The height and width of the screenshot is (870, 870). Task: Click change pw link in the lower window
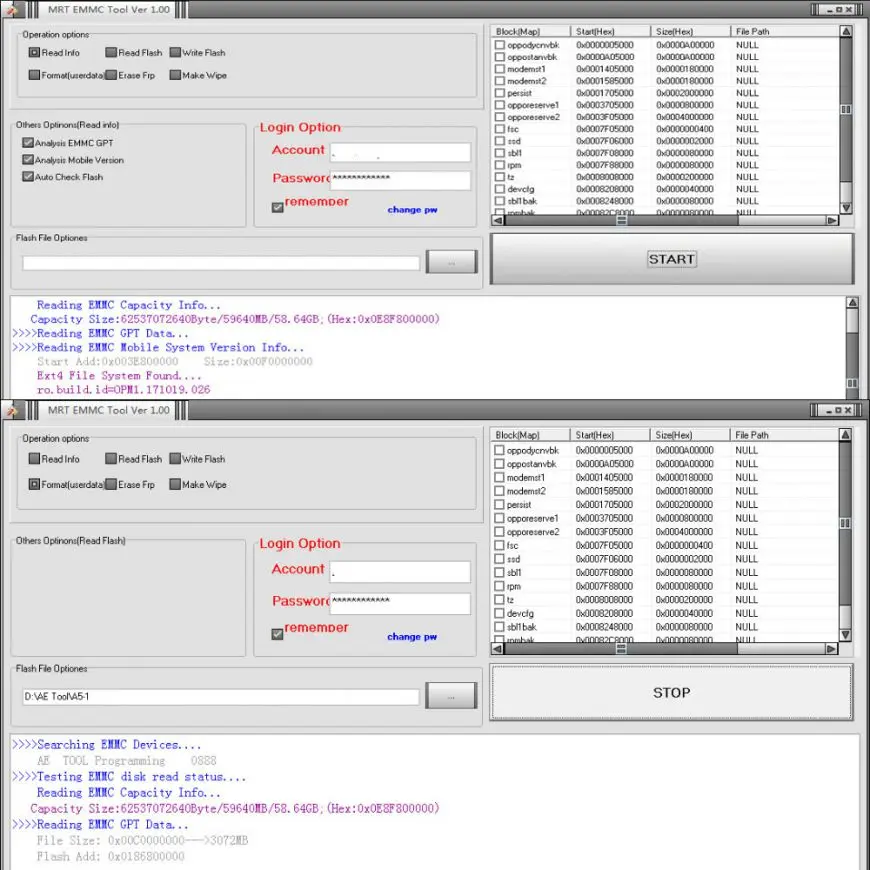412,636
